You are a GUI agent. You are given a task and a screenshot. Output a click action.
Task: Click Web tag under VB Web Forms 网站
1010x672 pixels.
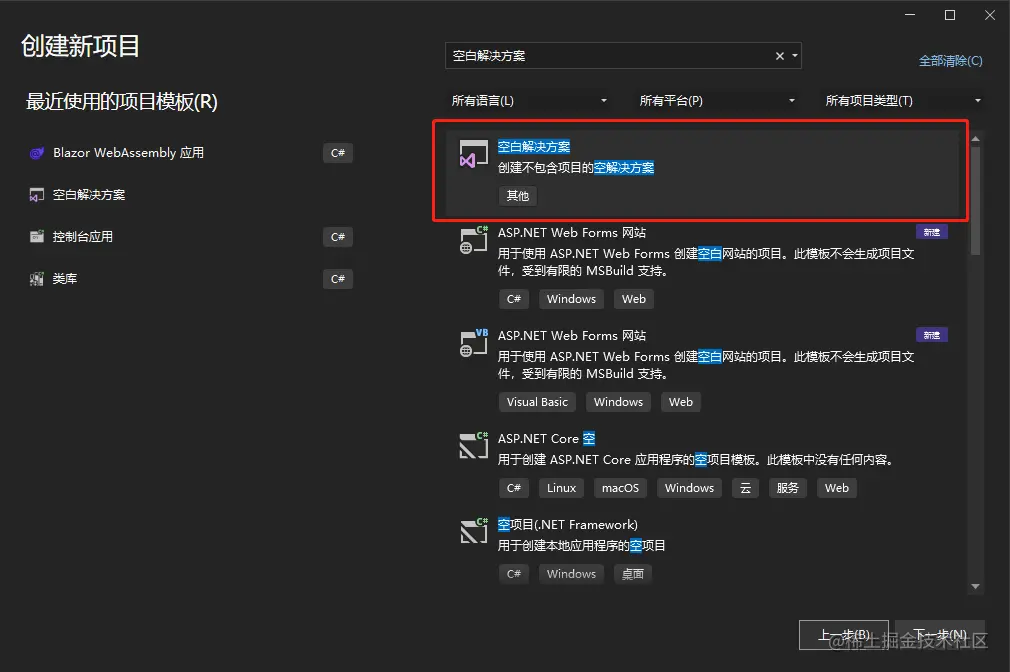coord(681,402)
